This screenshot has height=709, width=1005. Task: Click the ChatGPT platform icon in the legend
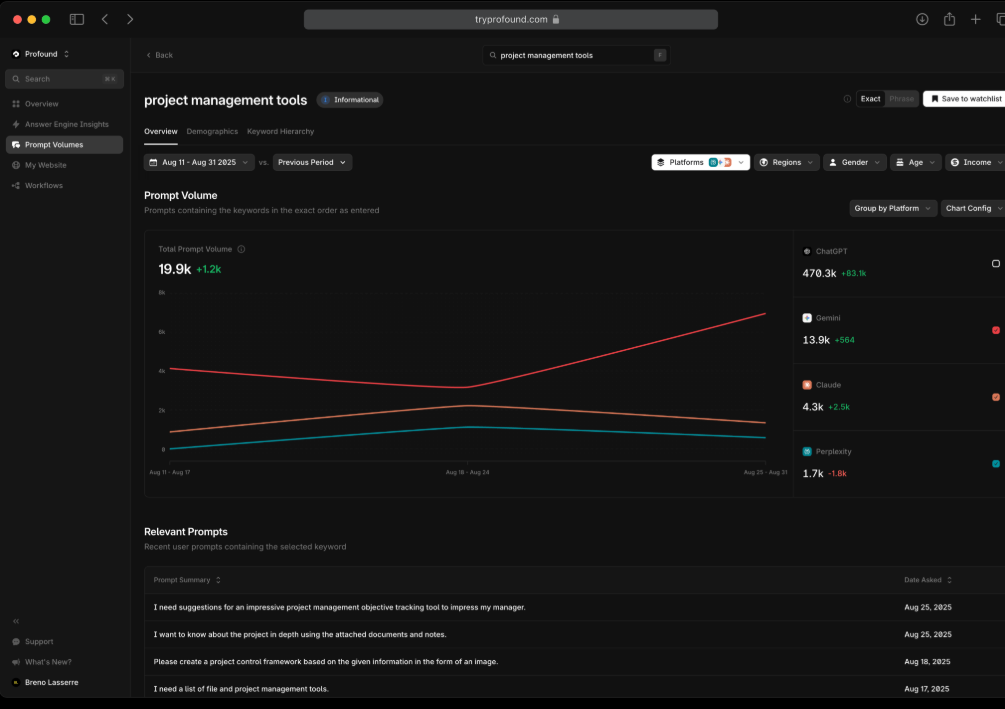808,251
